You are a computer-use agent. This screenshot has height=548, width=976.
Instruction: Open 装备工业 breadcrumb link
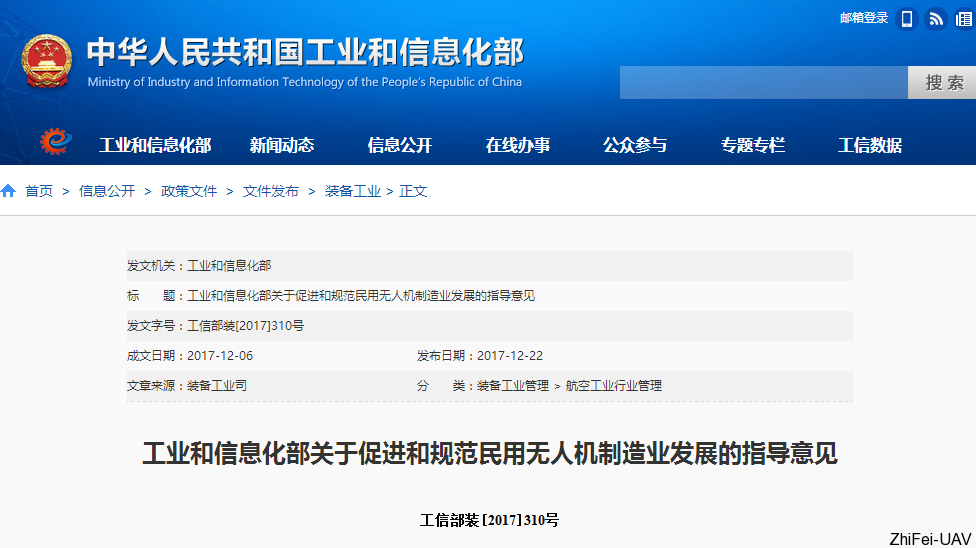pyautogui.click(x=353, y=191)
